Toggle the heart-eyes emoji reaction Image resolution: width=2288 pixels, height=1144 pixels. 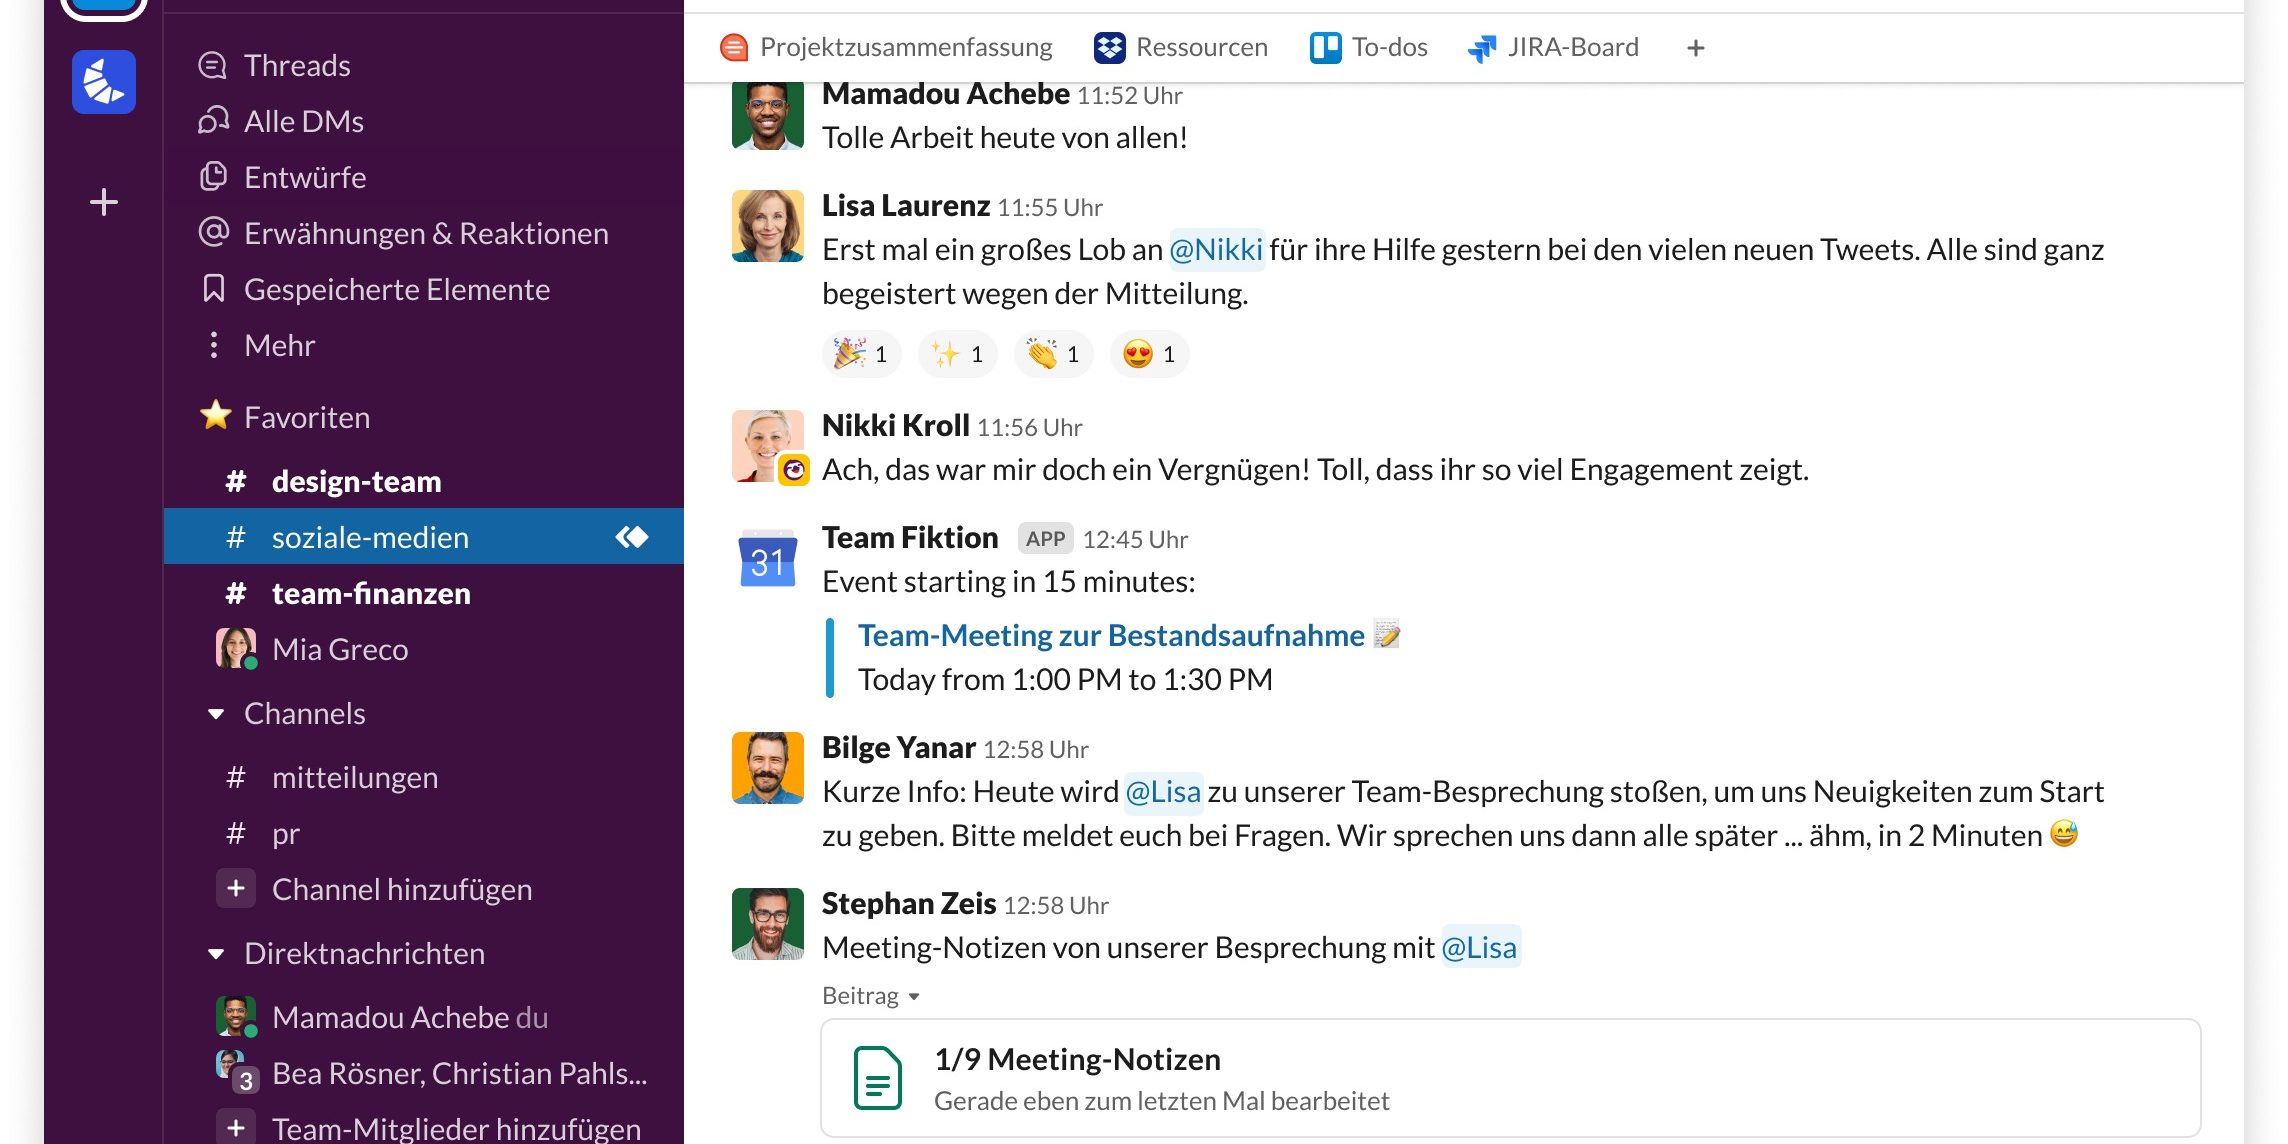point(1149,354)
